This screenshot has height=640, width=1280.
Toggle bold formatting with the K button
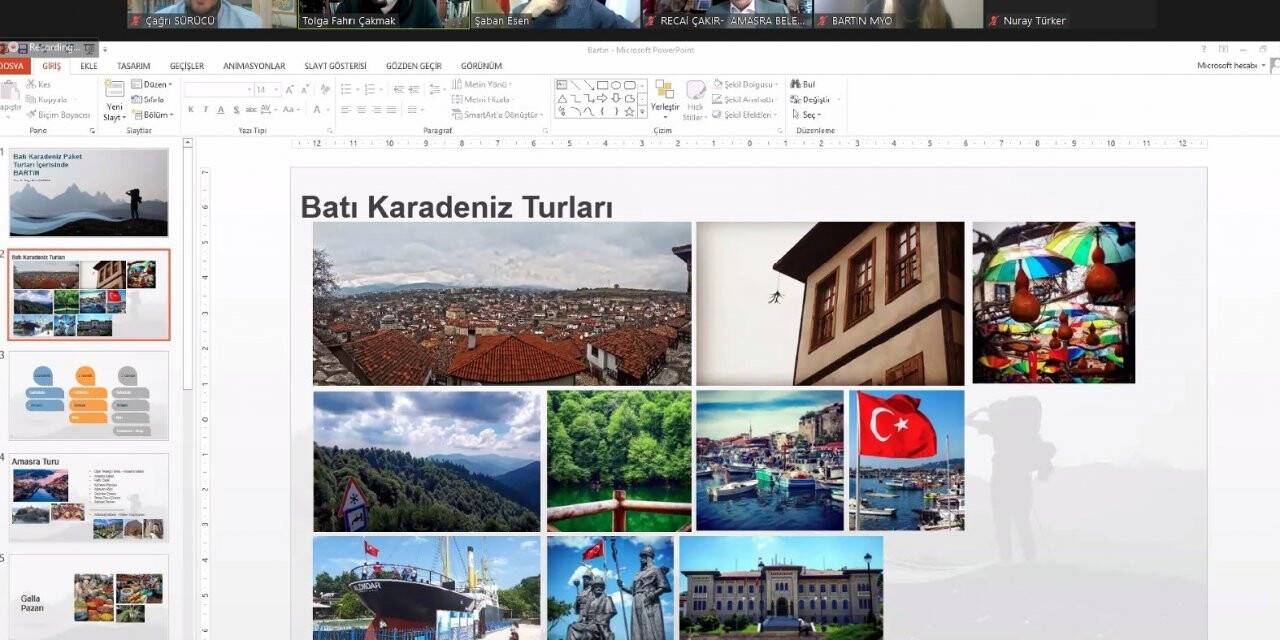(x=191, y=108)
